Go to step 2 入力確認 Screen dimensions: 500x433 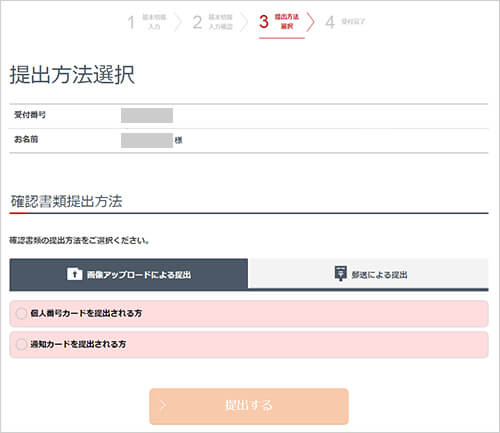coord(212,22)
